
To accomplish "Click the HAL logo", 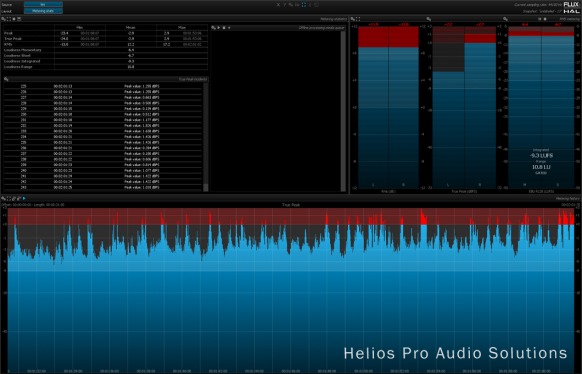I will [571, 12].
